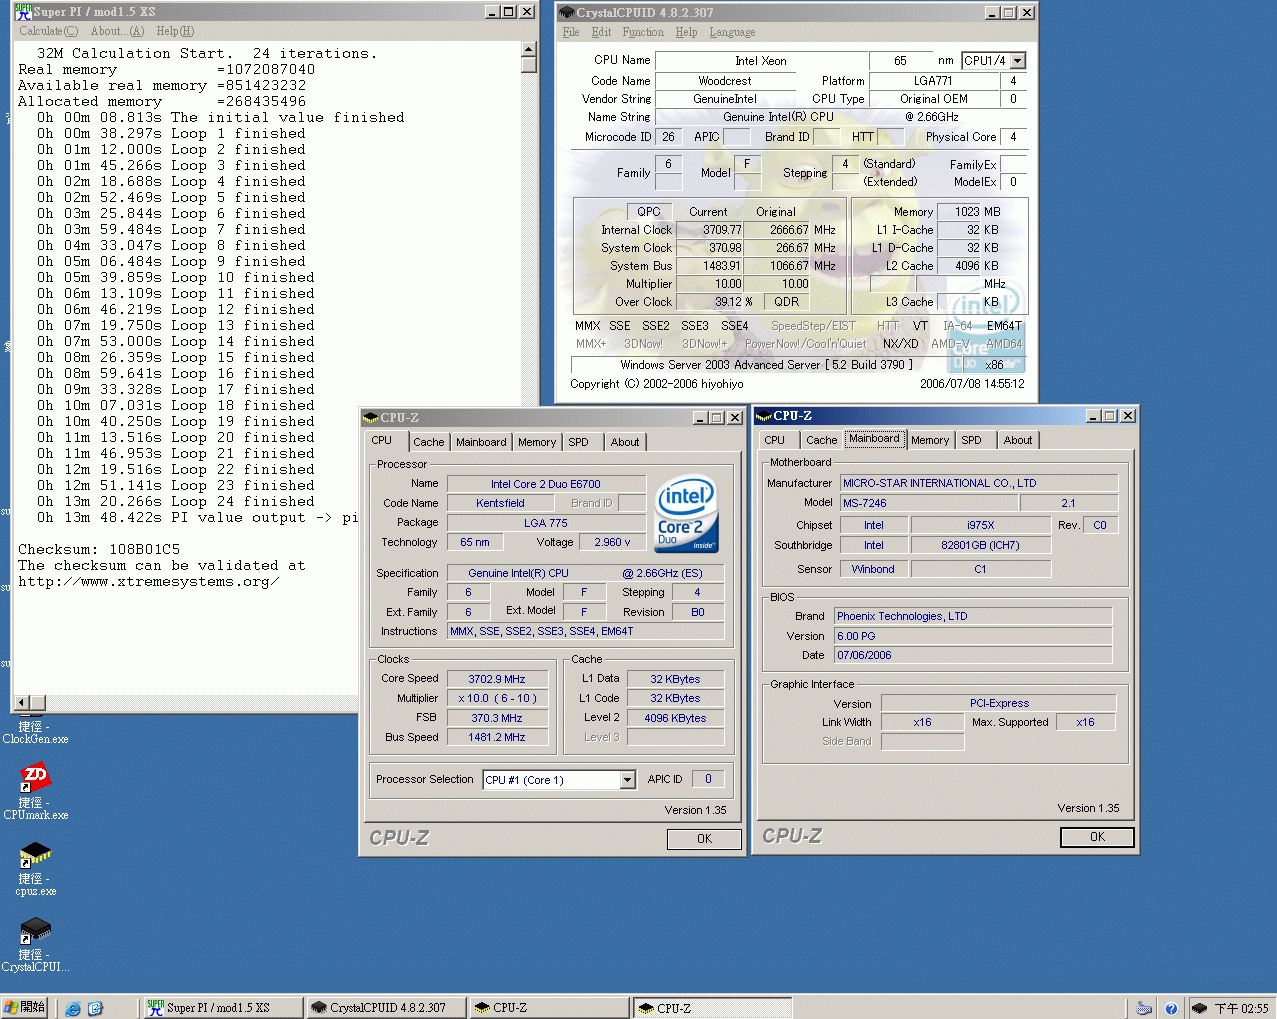Expand the CPU1/4 dropdown in CrystalCPUID
1277x1019 pixels.
pos(1017,61)
